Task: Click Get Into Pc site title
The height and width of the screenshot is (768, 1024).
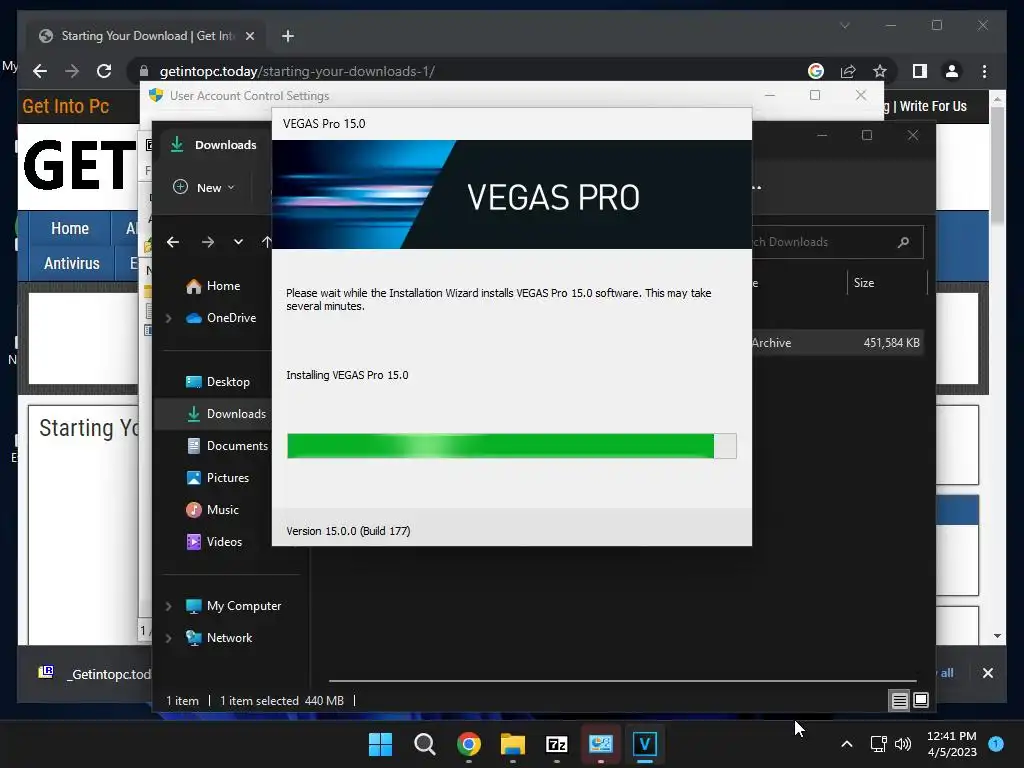Action: tap(65, 106)
